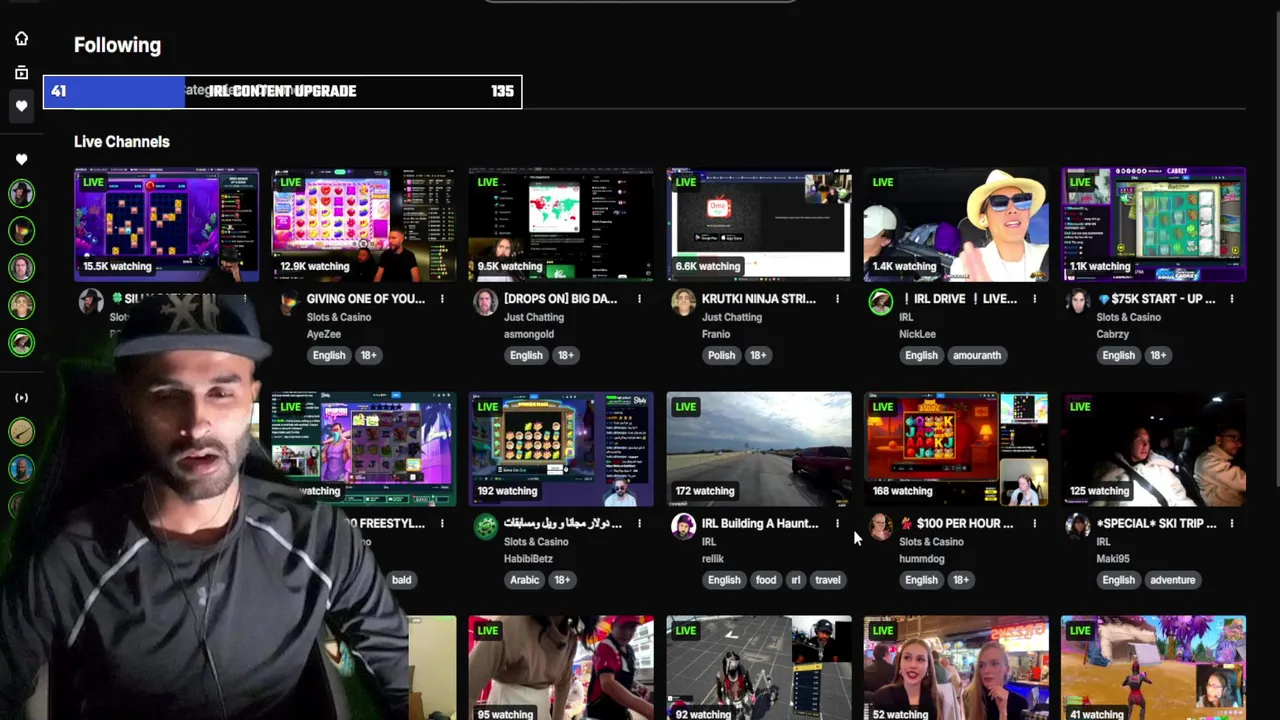Open asmongold's avatar in the left sidebar
Screen dimensions: 1280x720
(21, 267)
